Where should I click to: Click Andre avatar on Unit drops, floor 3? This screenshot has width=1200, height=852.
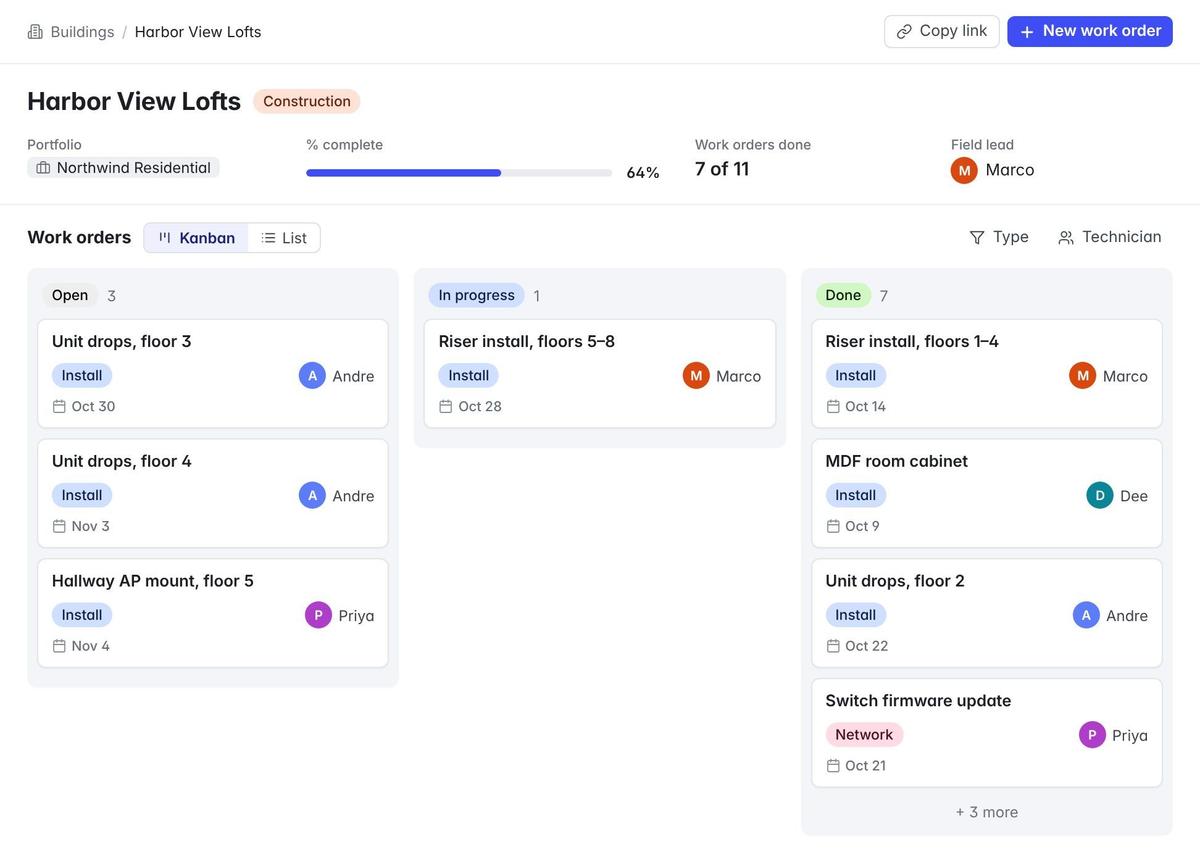tap(312, 376)
